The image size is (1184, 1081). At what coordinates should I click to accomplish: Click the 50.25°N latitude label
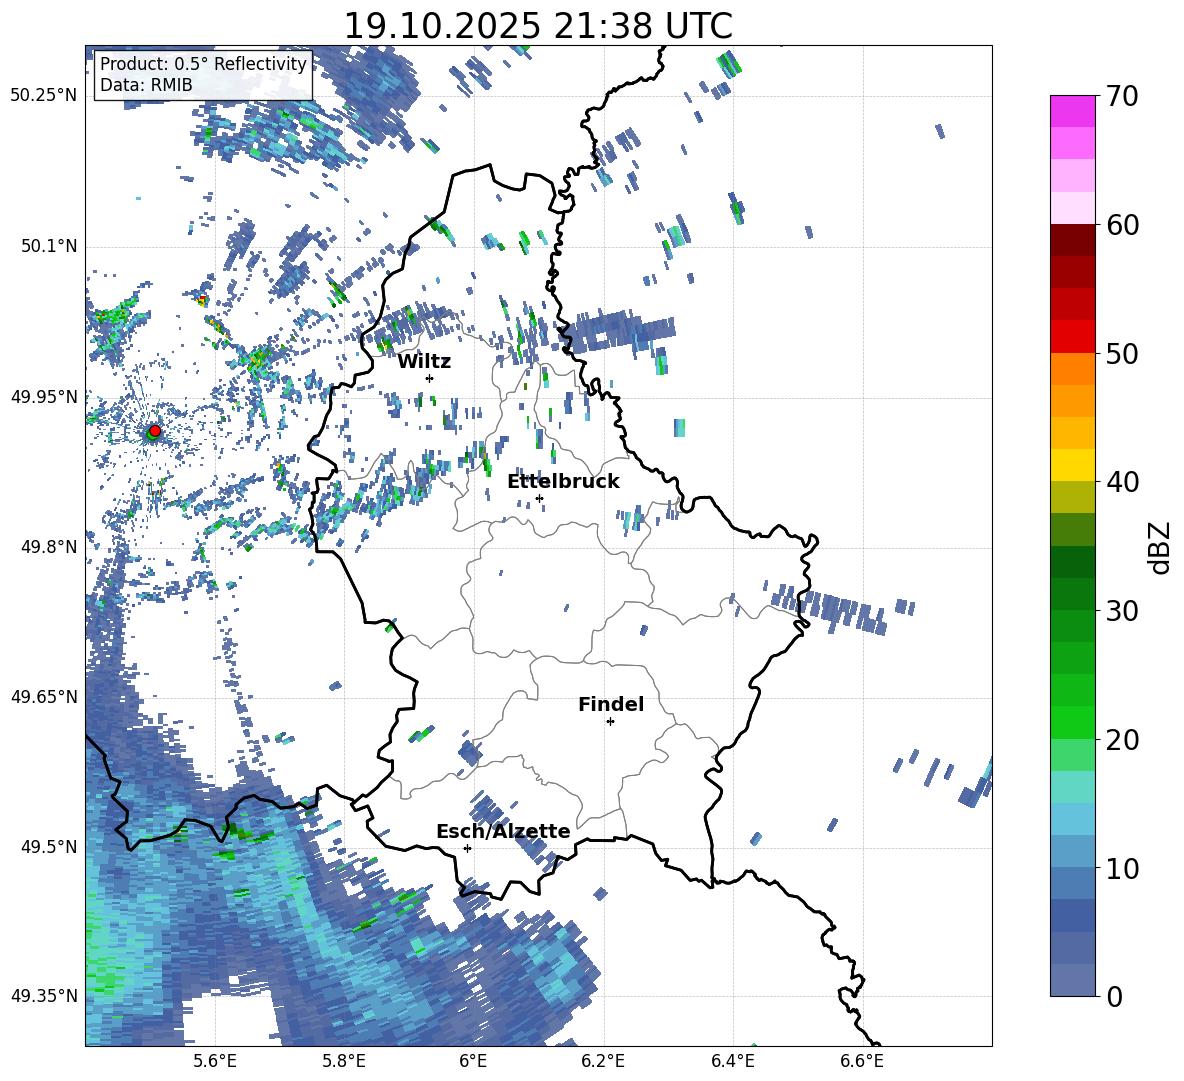pyautogui.click(x=44, y=96)
